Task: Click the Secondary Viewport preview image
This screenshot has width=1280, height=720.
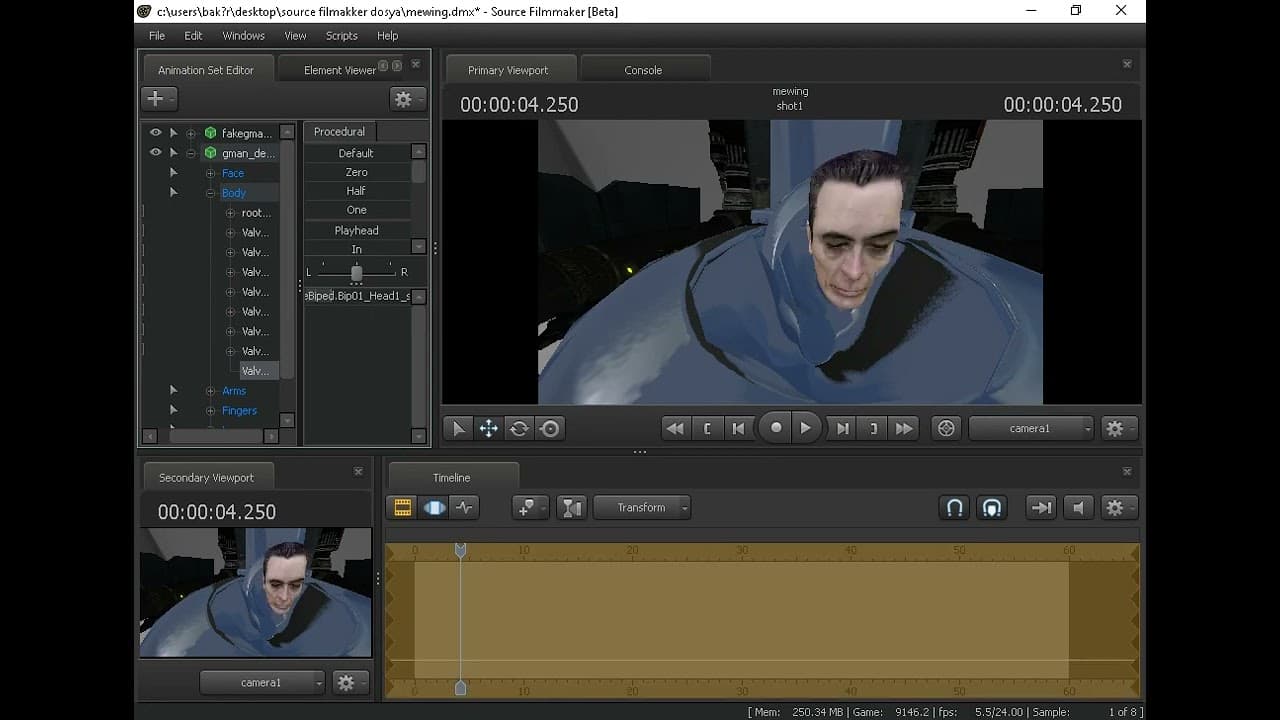Action: [256, 593]
